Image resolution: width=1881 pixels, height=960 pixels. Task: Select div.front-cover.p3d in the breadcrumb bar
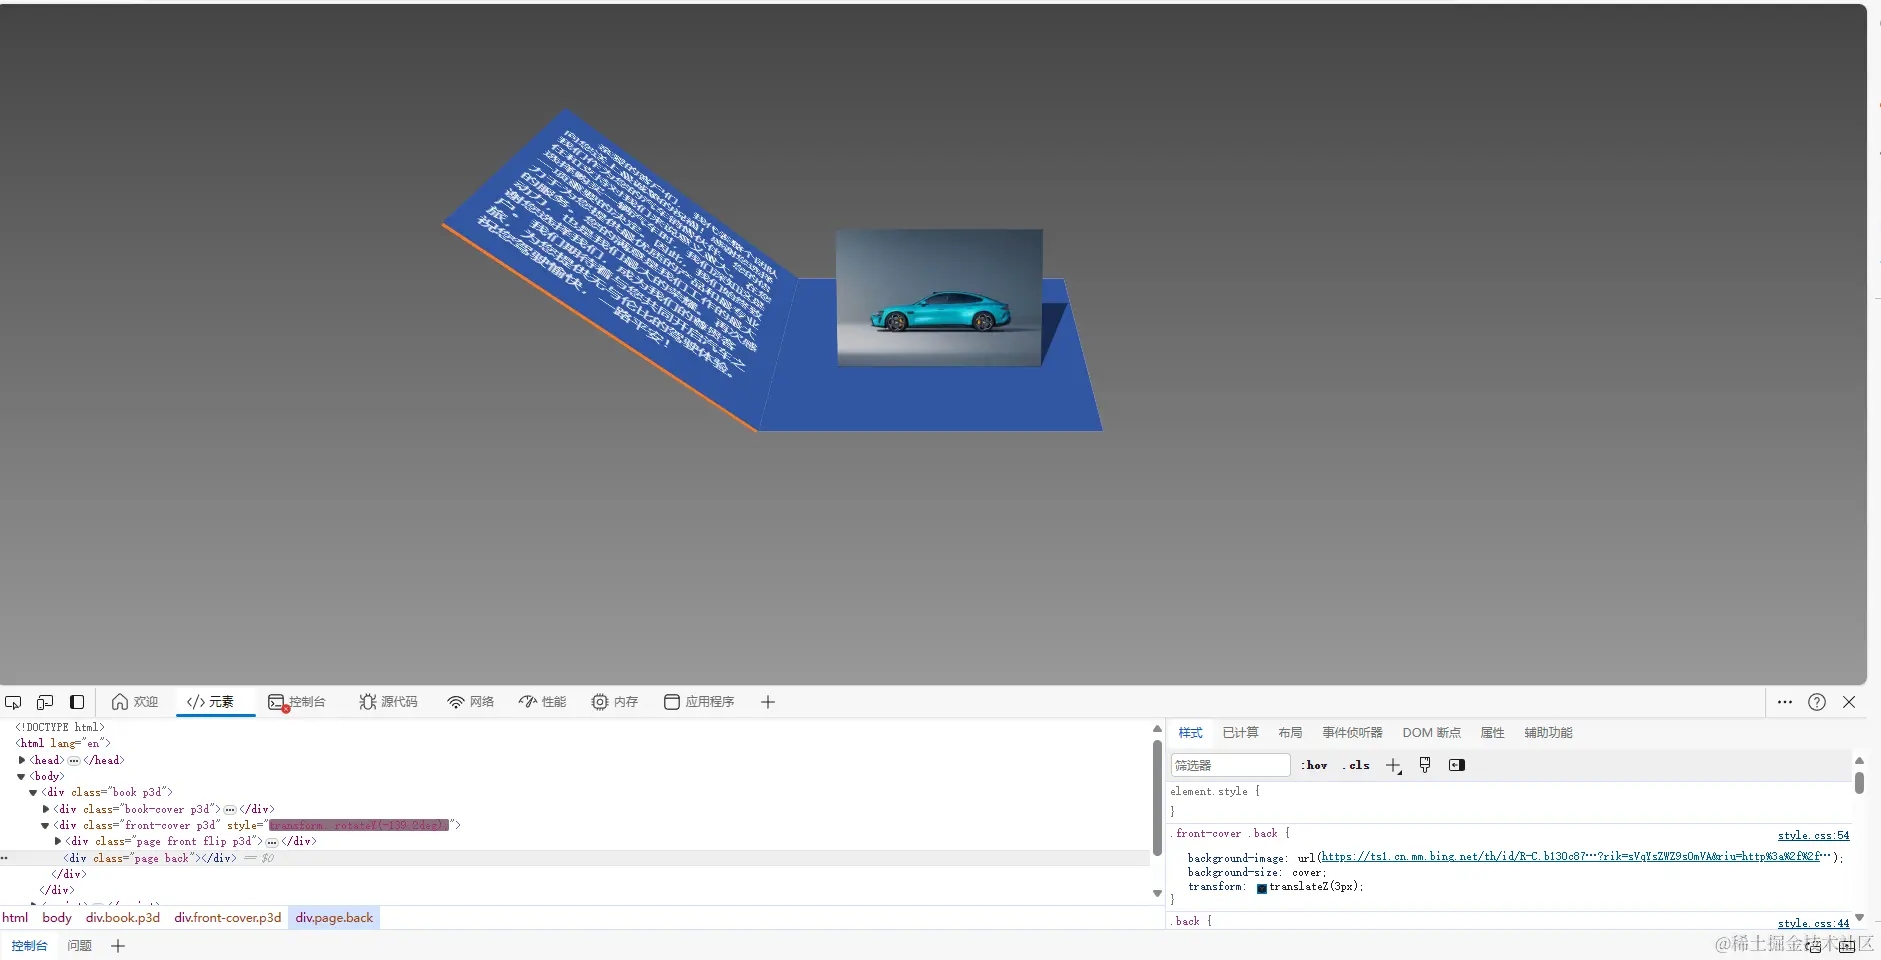click(228, 917)
